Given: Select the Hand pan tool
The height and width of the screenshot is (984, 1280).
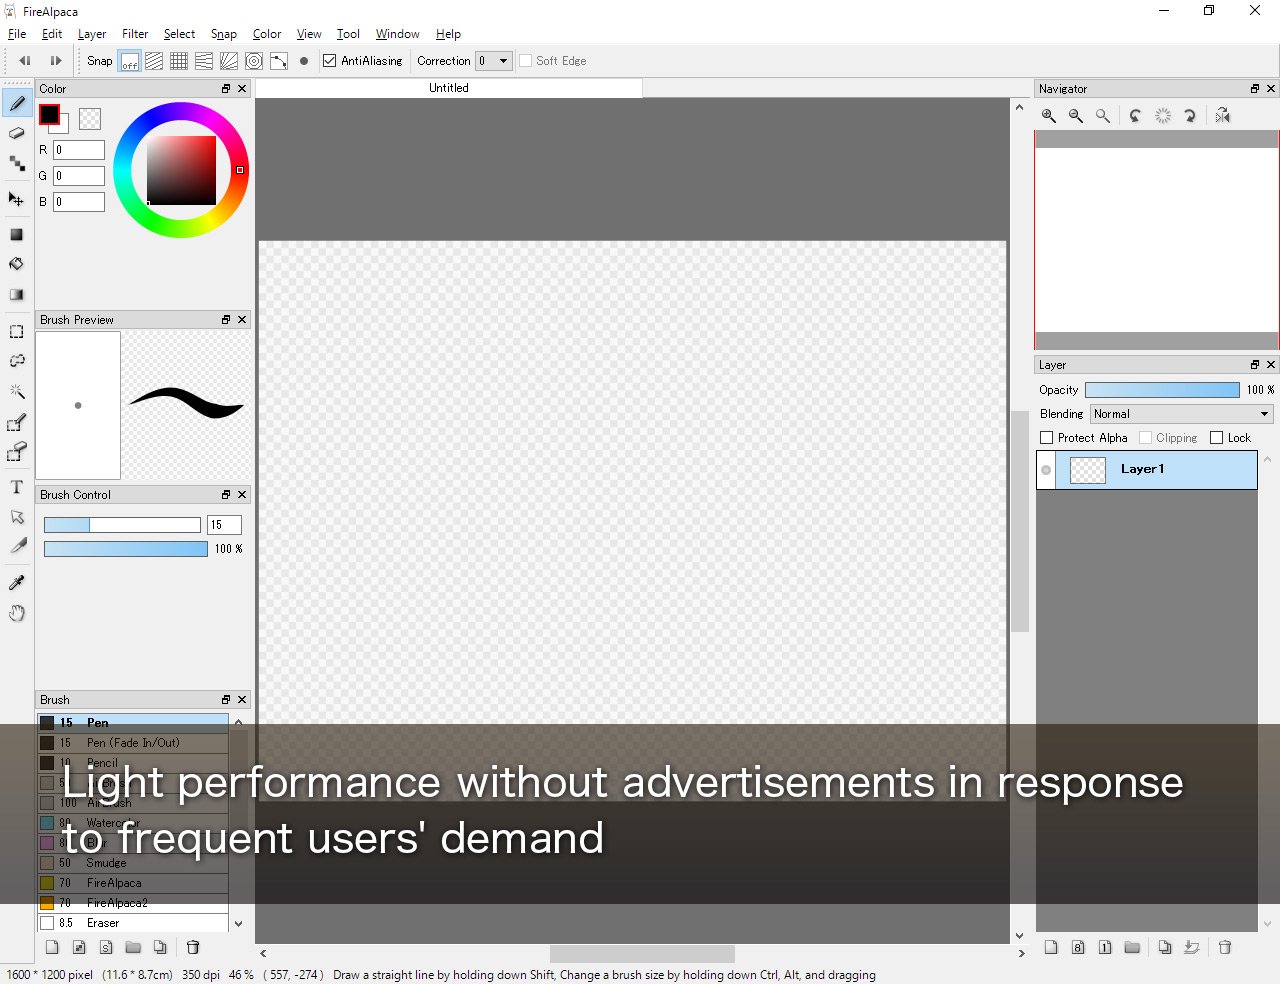Looking at the screenshot, I should [x=17, y=613].
